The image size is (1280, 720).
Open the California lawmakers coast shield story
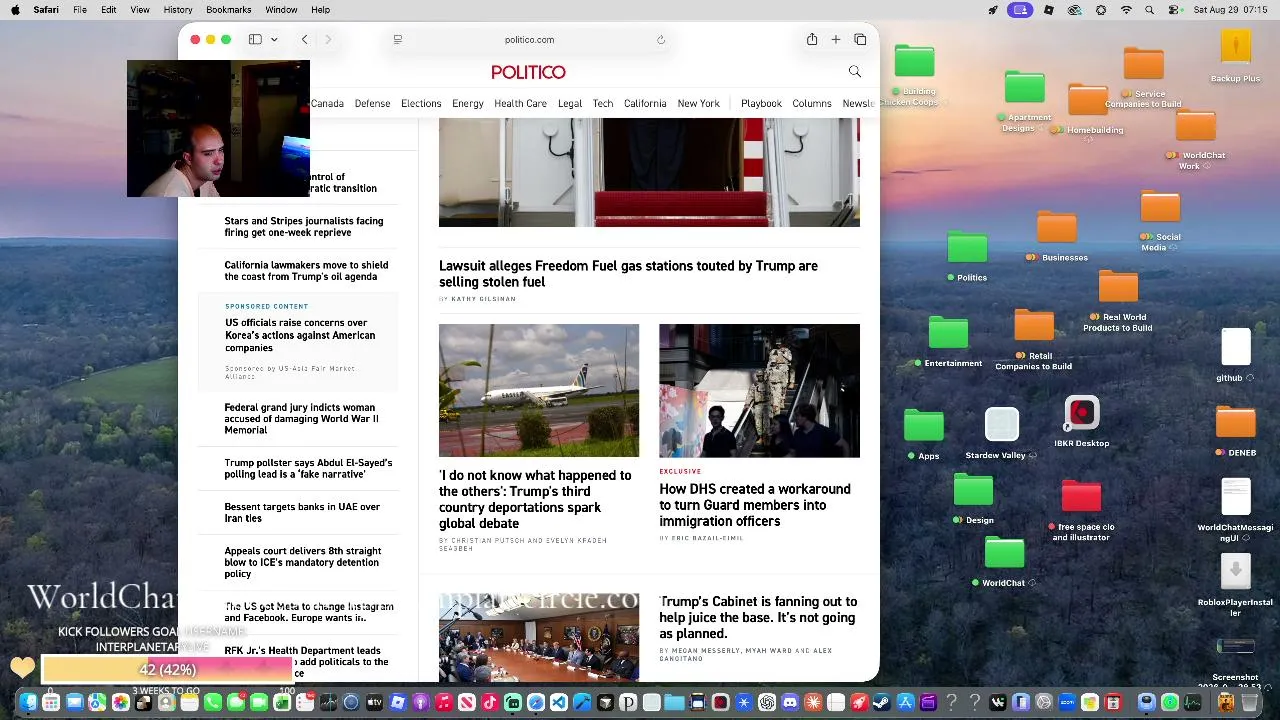[306, 271]
